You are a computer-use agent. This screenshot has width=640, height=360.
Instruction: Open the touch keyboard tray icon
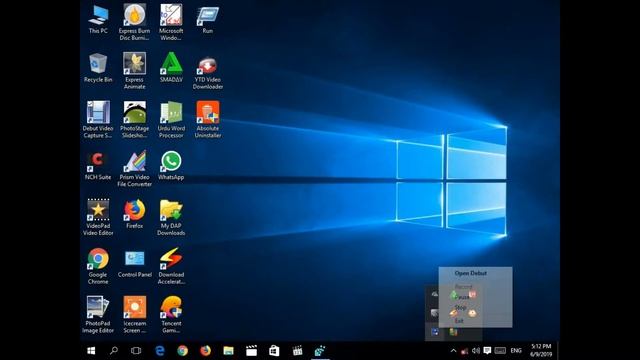(x=500, y=351)
